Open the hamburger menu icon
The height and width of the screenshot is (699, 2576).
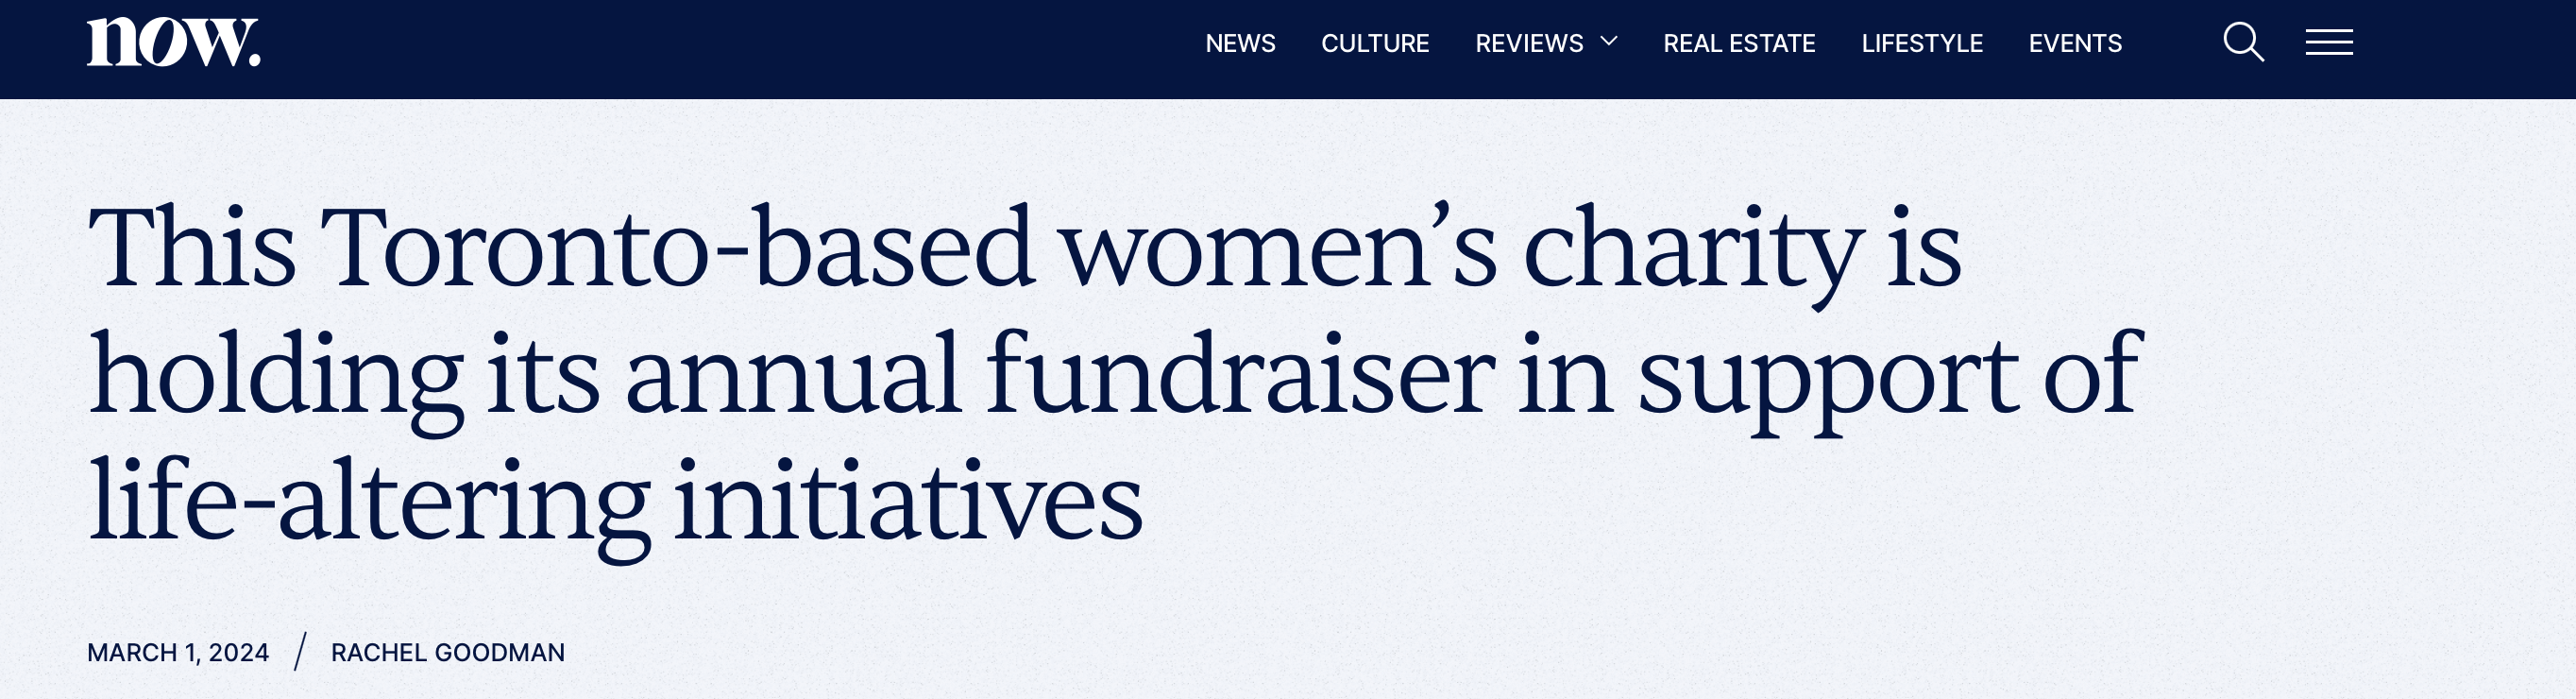[2329, 43]
